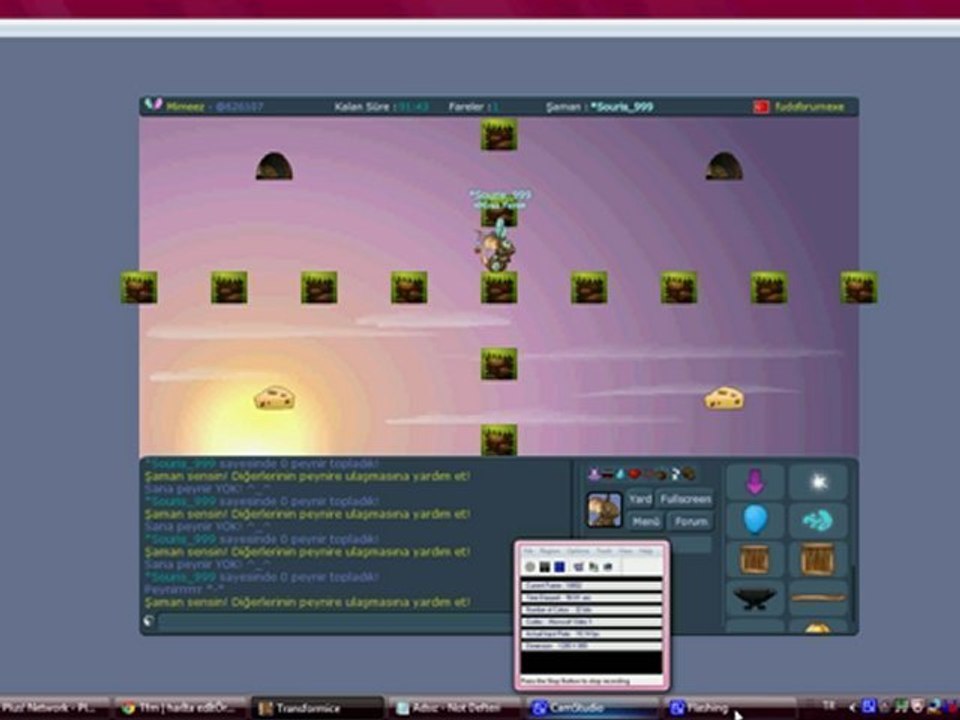This screenshot has height=720, width=960.
Task: Pick the black anvil shaman item
Action: (x=755, y=598)
